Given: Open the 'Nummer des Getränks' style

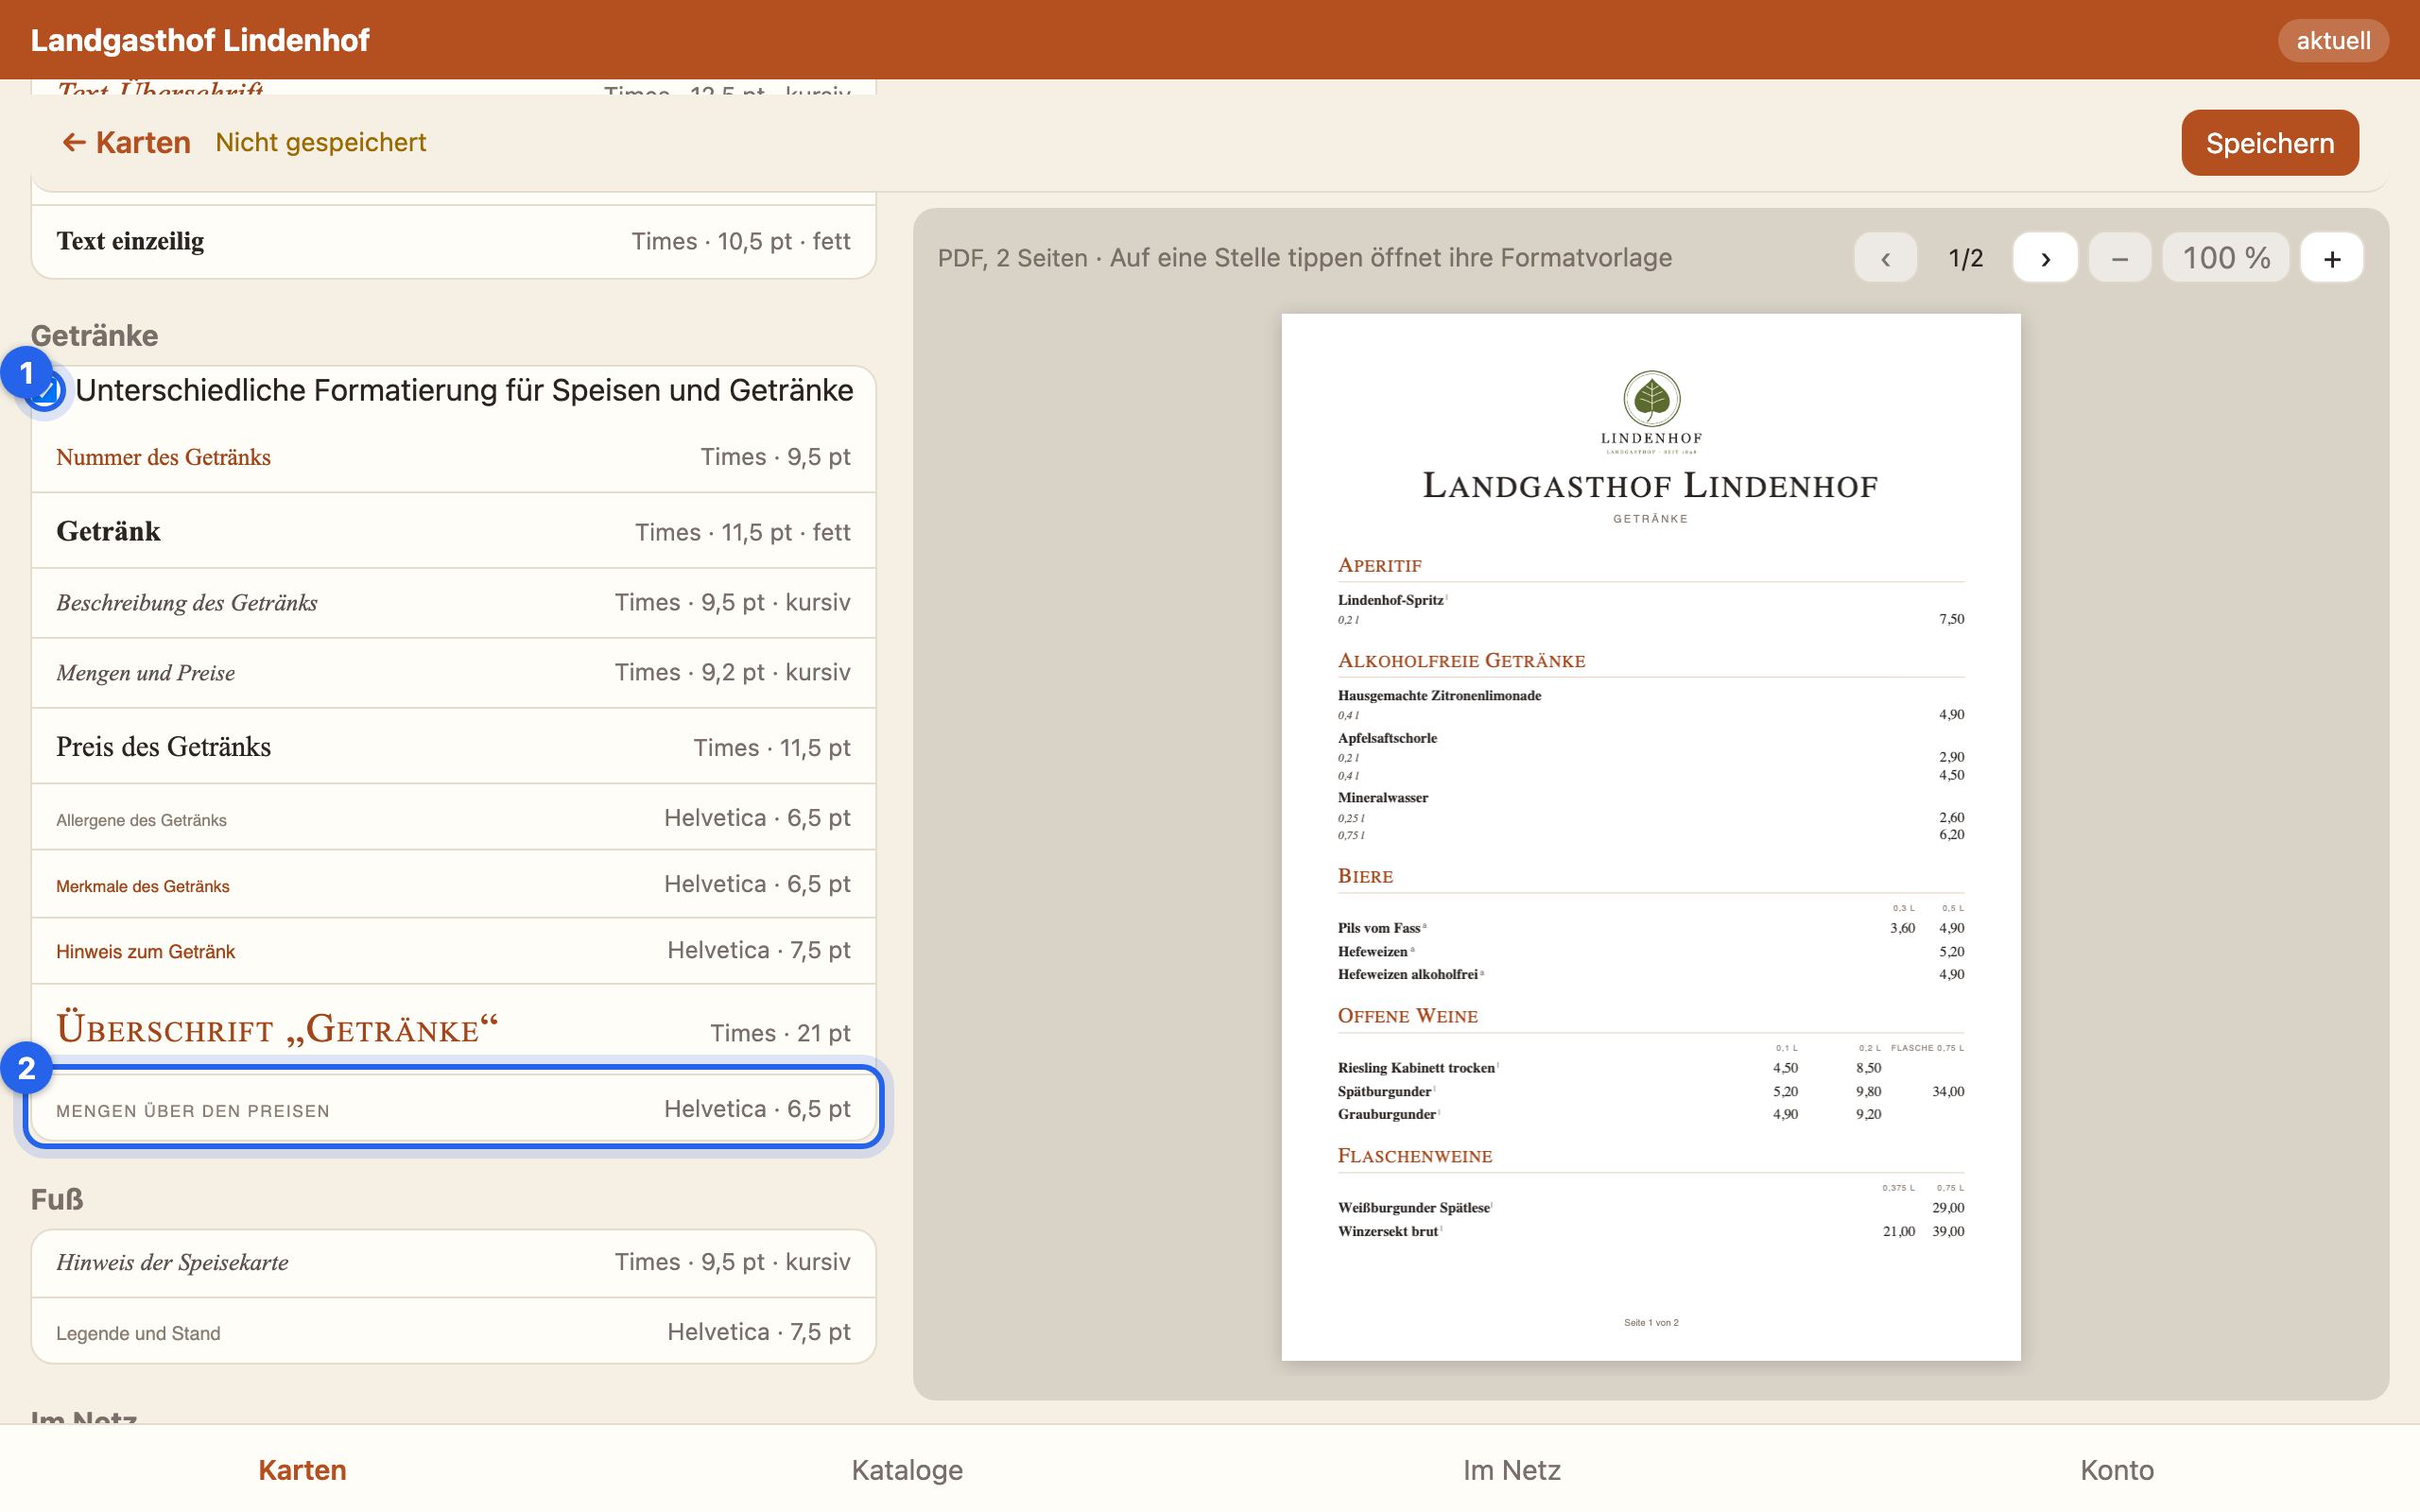Looking at the screenshot, I should [x=453, y=457].
